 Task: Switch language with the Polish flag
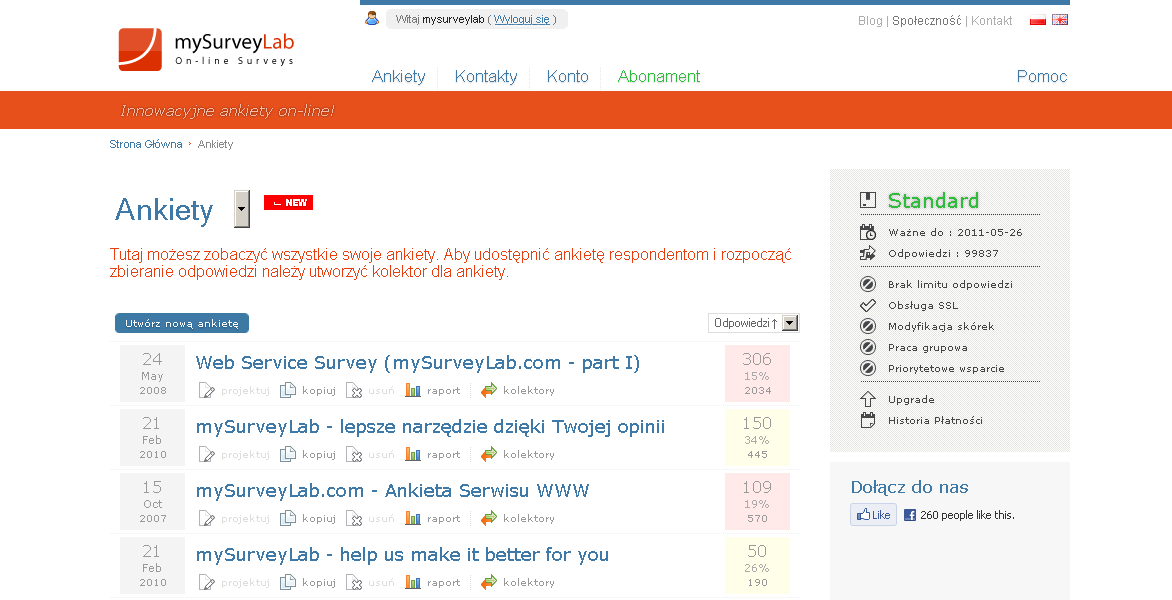tap(1037, 20)
